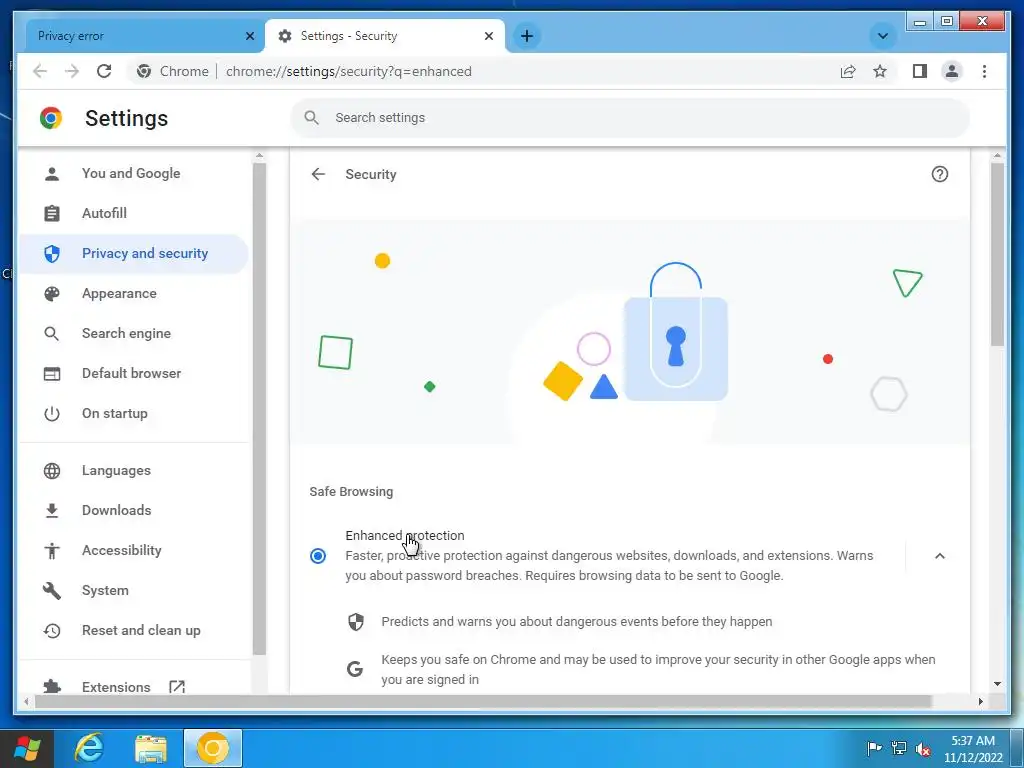Viewport: 1024px width, 768px height.
Task: Click the horizontal scrollbar at window bottom
Action: pyautogui.click(x=483, y=701)
